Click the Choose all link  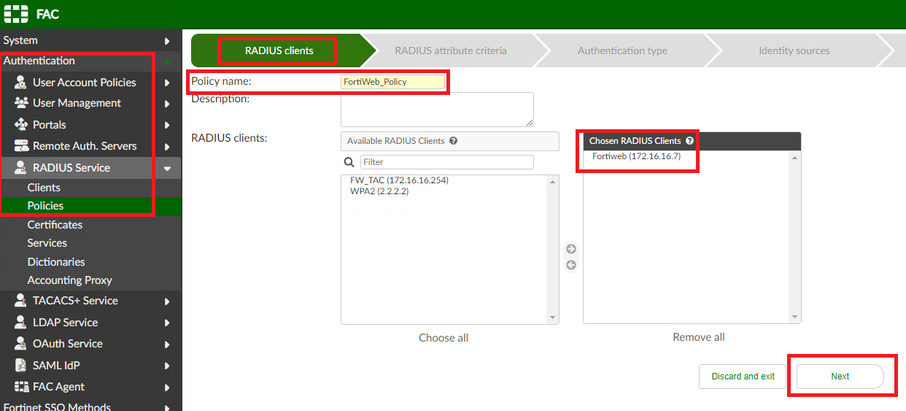point(443,338)
